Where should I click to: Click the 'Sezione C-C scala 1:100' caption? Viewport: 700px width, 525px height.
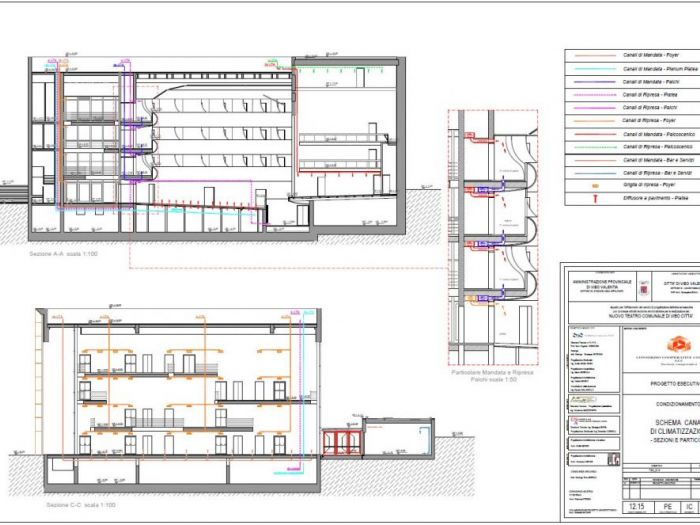81,505
